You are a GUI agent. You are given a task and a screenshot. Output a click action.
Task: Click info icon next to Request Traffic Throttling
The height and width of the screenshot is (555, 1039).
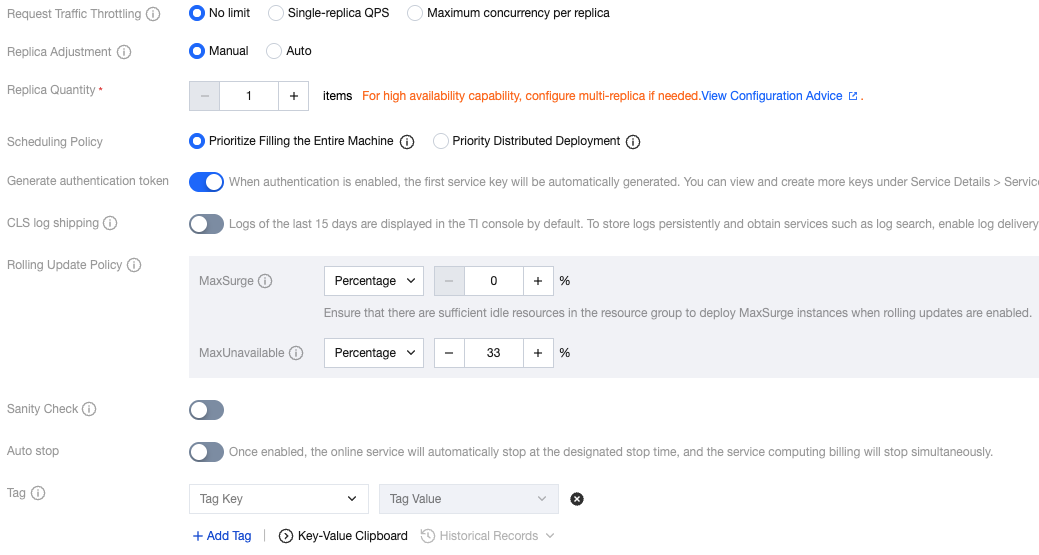[x=153, y=14]
